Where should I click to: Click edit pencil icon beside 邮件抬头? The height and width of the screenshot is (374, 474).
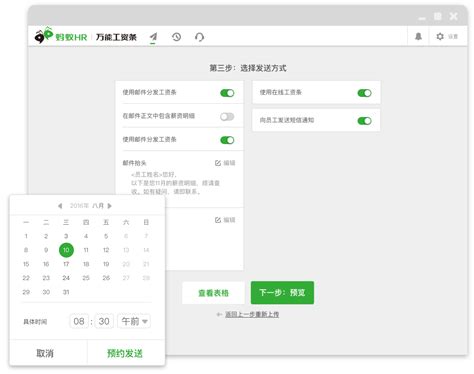218,163
